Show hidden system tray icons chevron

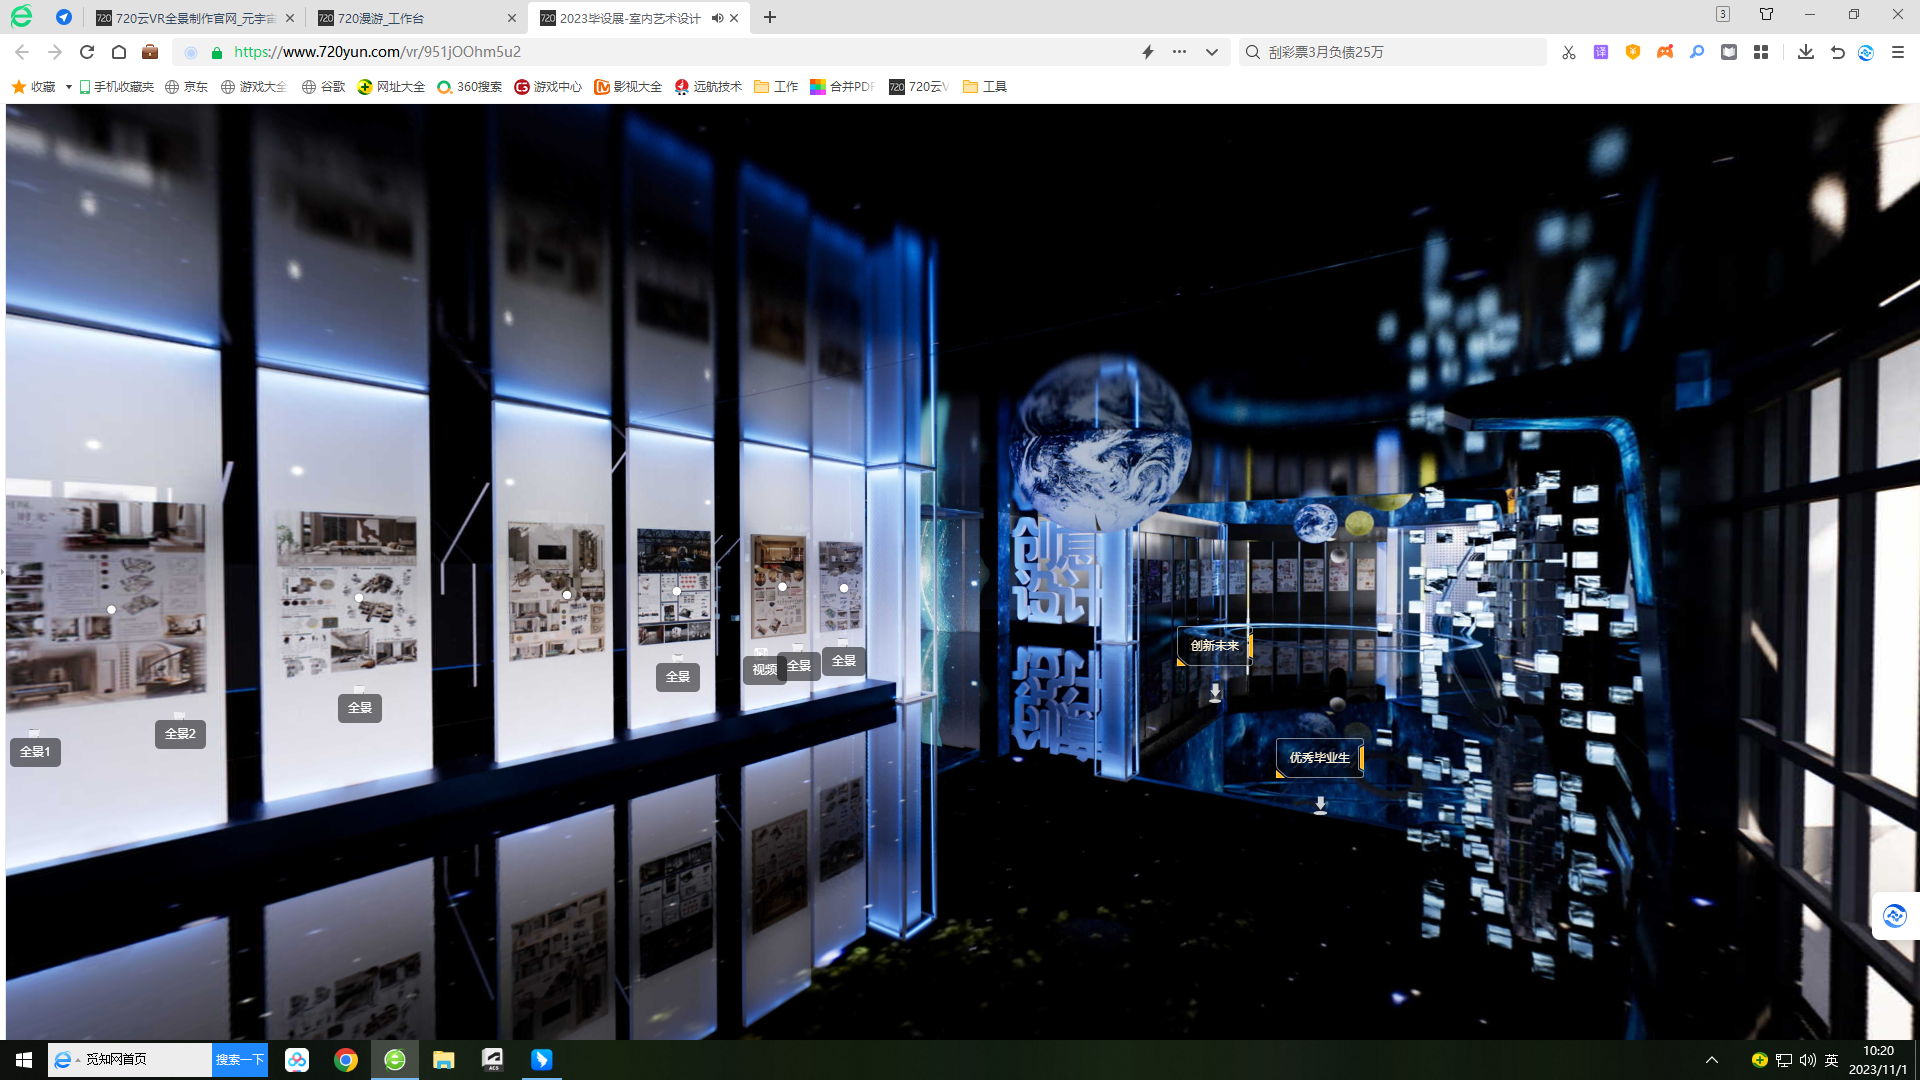(x=1711, y=1060)
